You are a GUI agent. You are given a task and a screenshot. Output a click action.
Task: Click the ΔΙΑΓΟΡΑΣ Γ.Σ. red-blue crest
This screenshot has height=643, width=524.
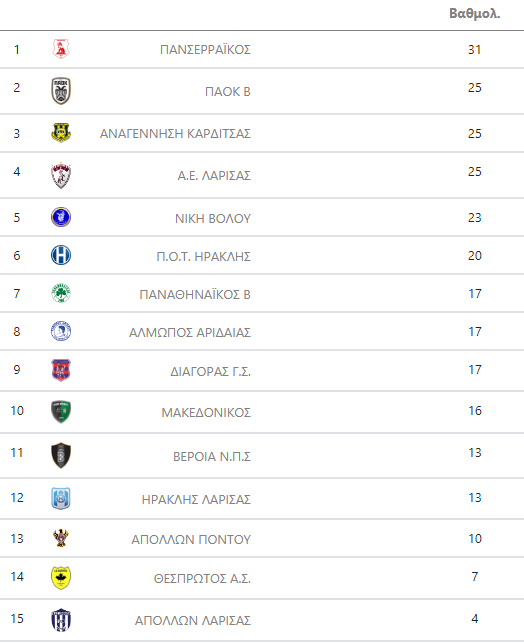pyautogui.click(x=61, y=370)
